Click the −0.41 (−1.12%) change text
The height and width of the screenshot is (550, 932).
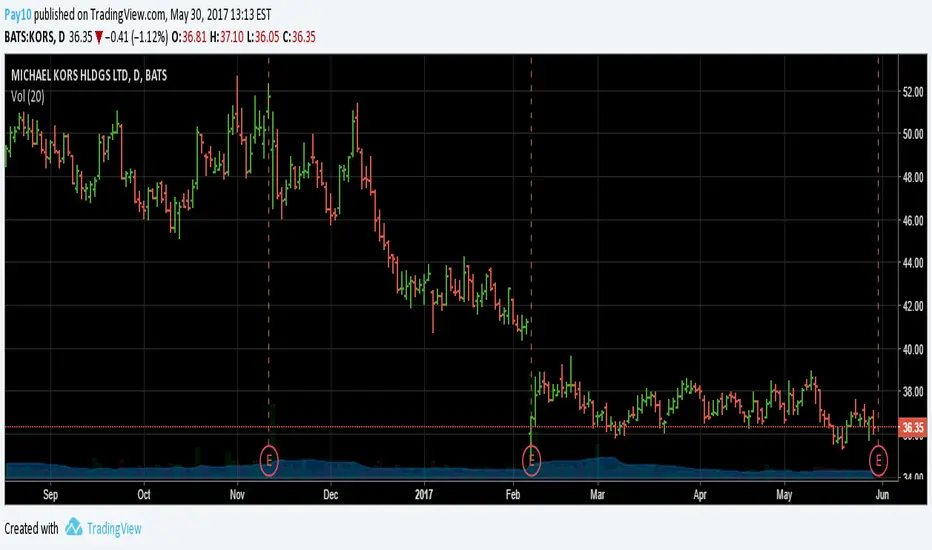pos(136,37)
